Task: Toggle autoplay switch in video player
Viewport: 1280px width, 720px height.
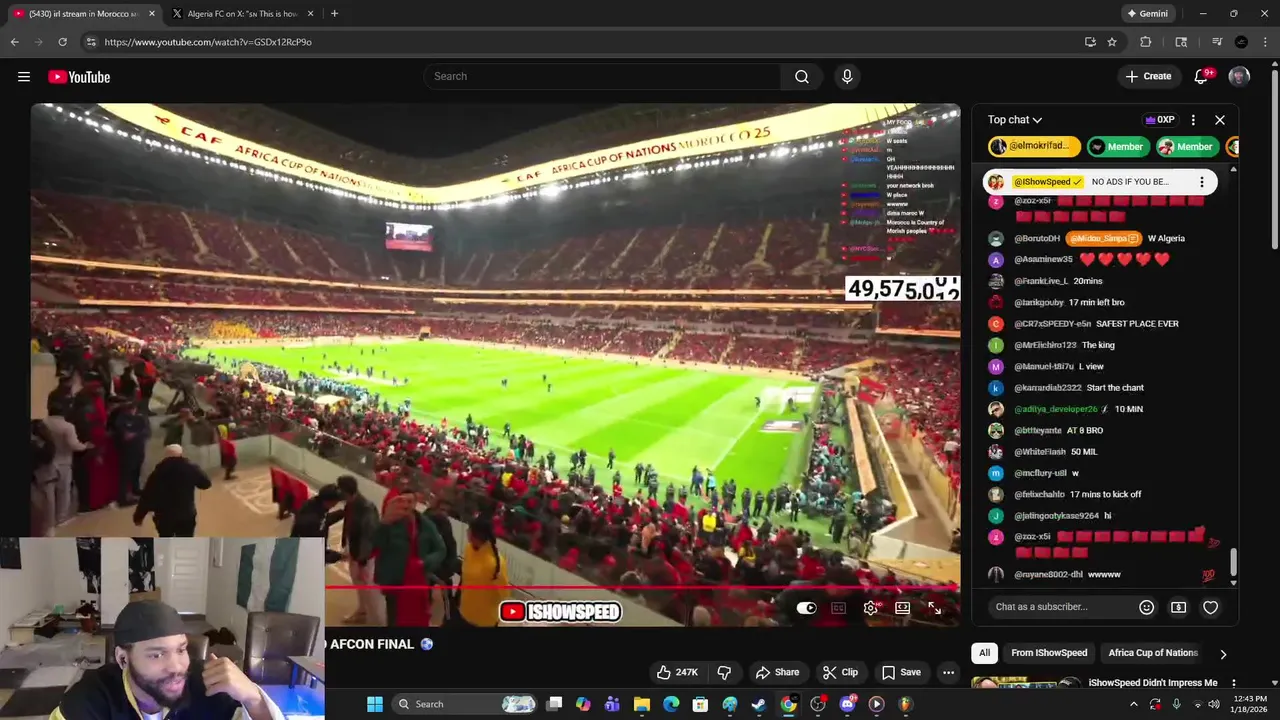Action: [x=806, y=608]
